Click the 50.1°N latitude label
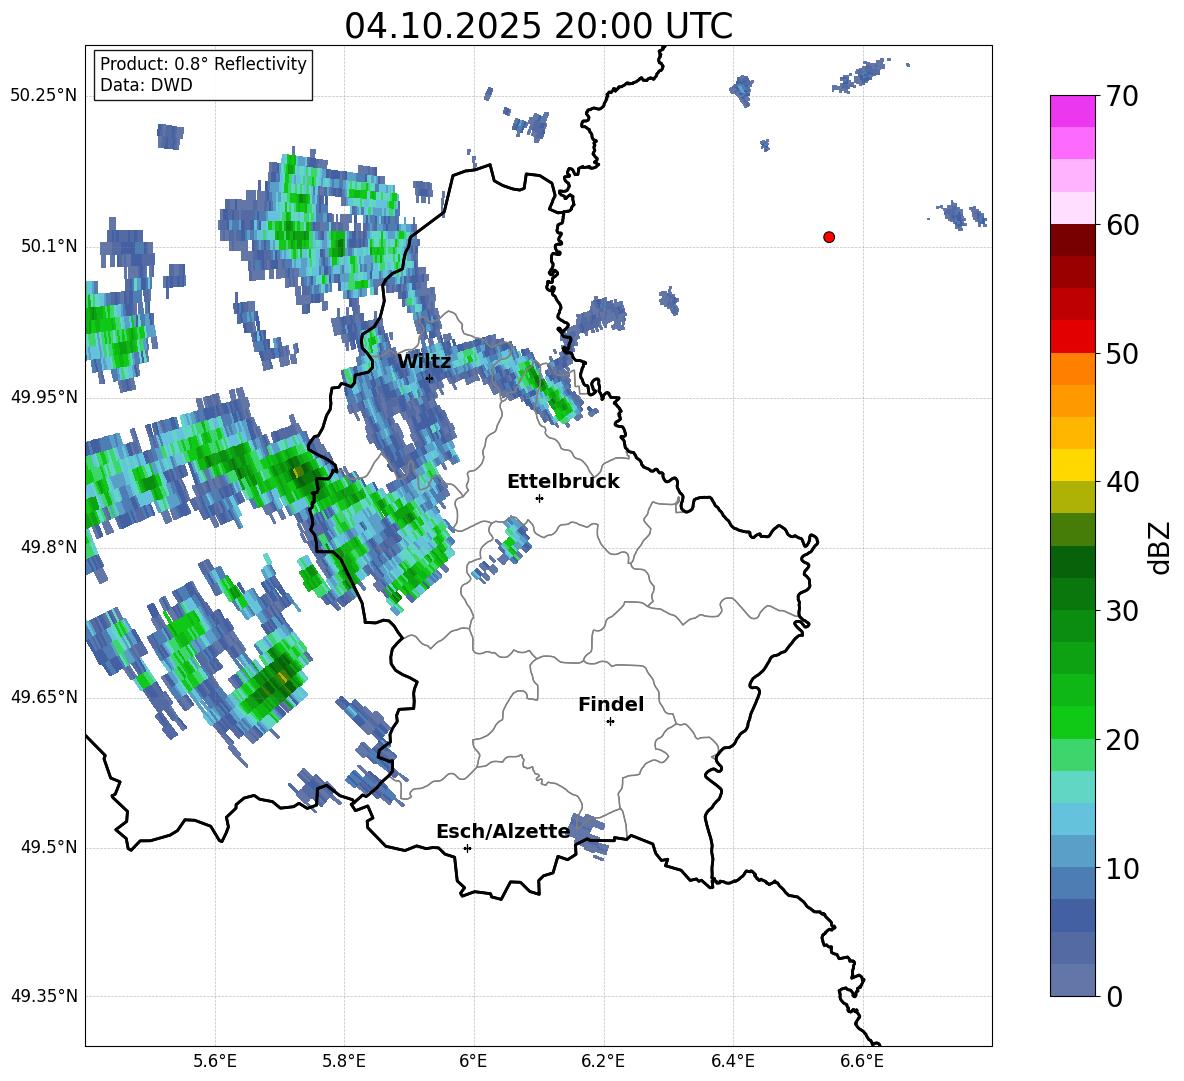 click(x=49, y=247)
